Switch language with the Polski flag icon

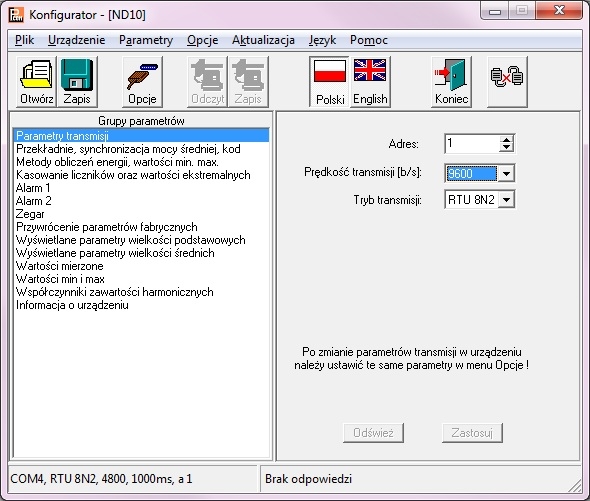(330, 82)
